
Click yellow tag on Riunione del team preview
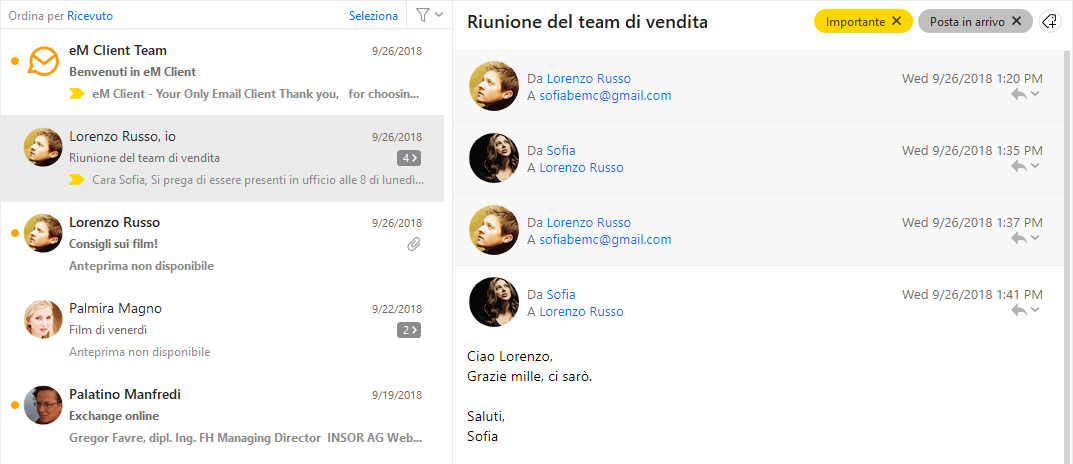pyautogui.click(x=77, y=180)
